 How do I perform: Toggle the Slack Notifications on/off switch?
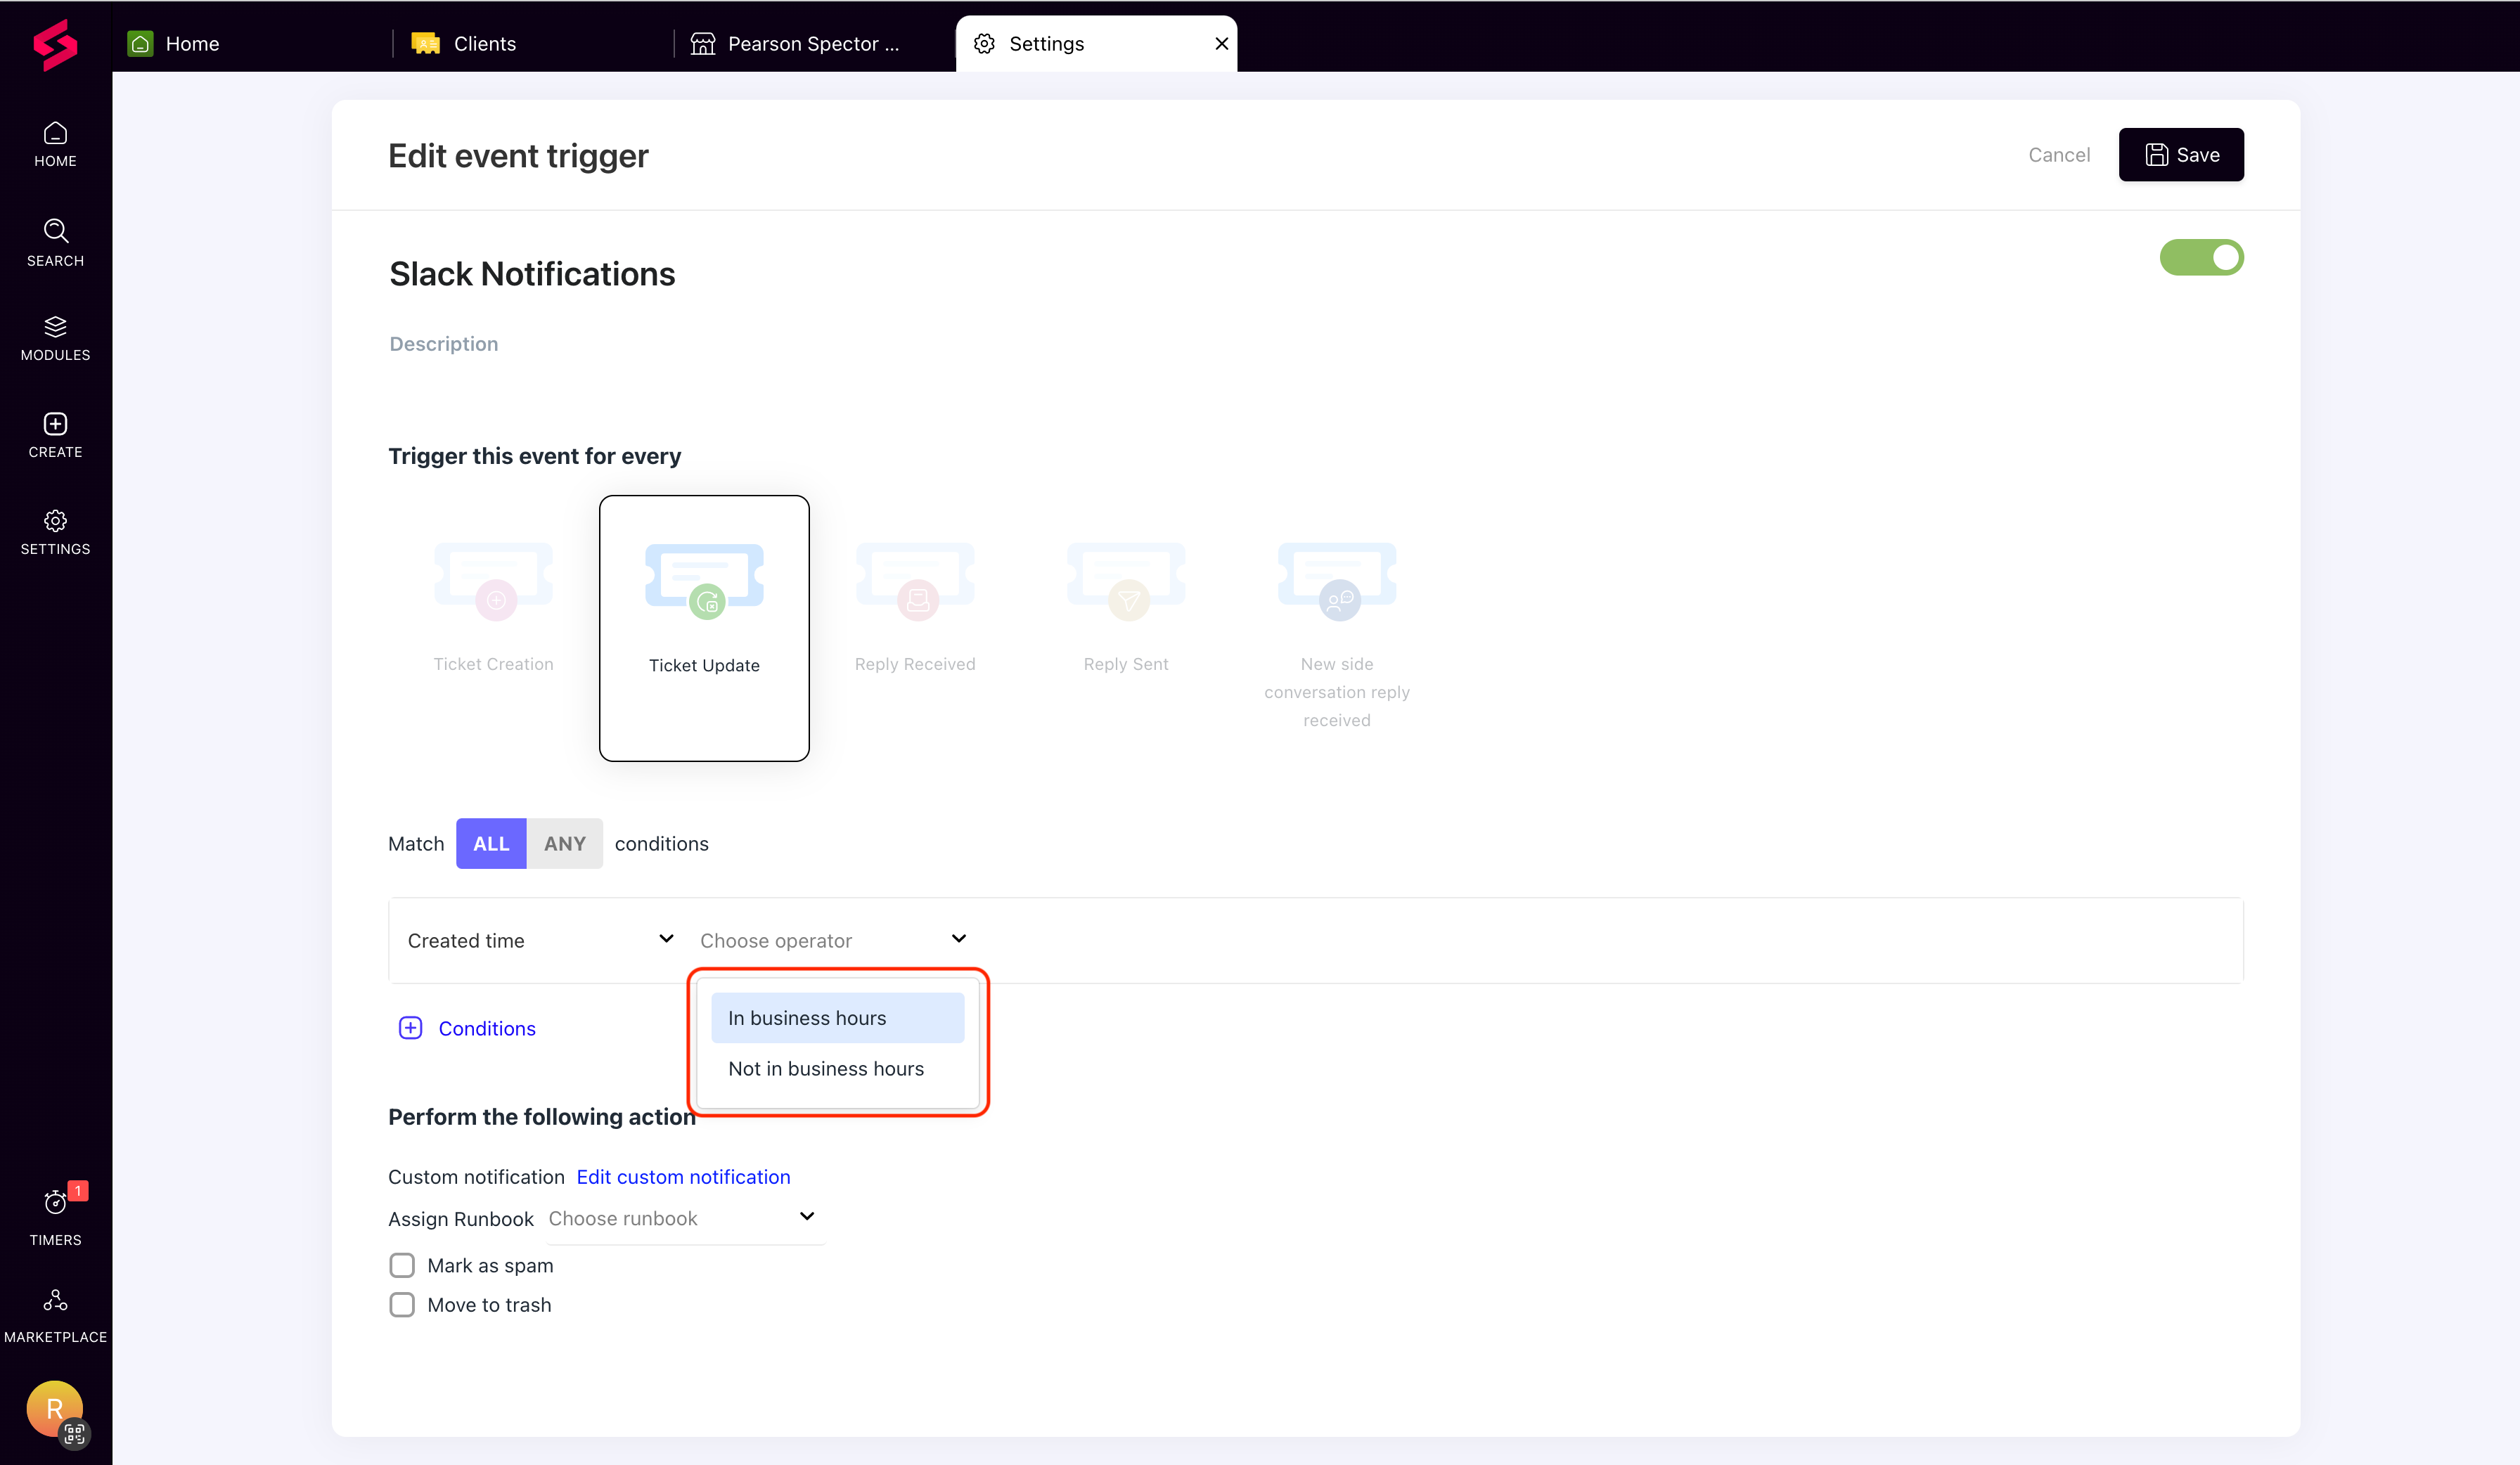pyautogui.click(x=2203, y=258)
